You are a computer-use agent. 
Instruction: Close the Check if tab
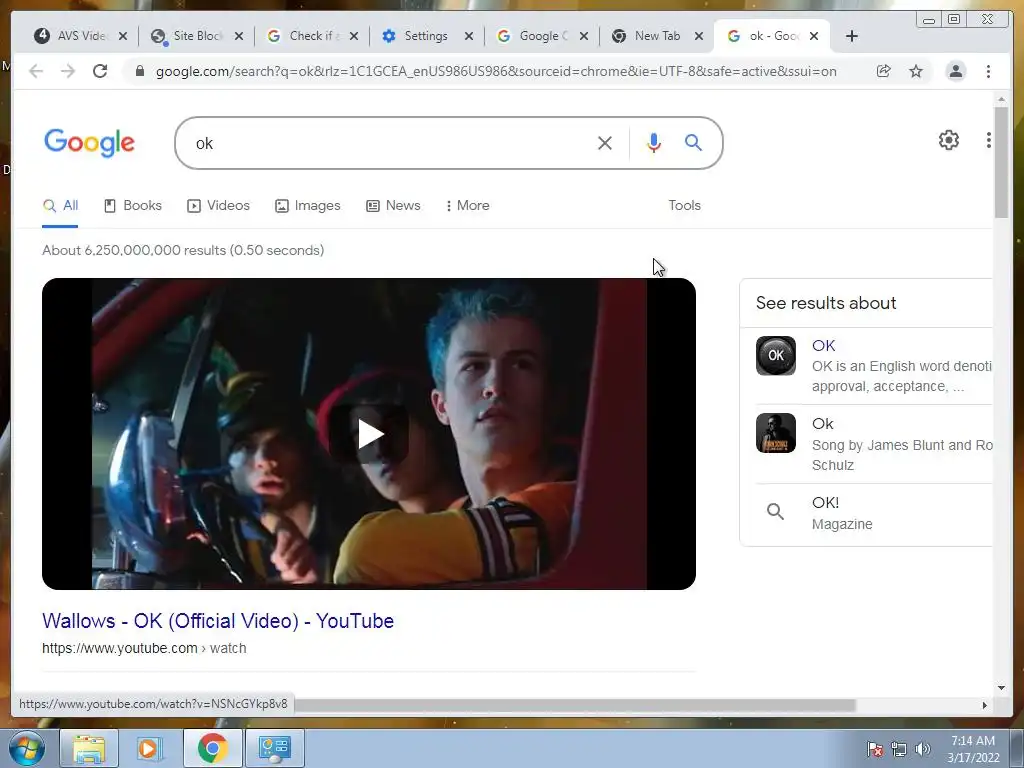pos(354,36)
